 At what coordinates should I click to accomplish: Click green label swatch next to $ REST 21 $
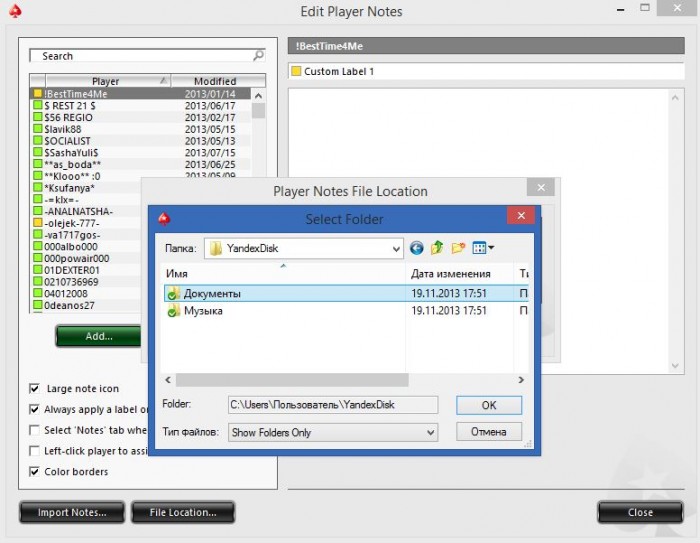[38, 105]
